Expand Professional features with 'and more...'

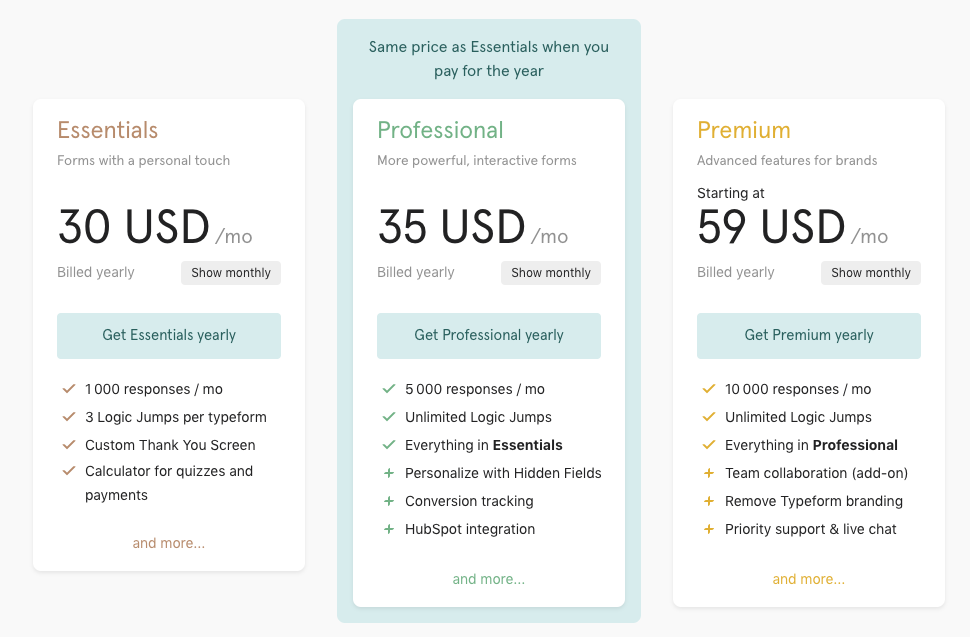click(489, 579)
